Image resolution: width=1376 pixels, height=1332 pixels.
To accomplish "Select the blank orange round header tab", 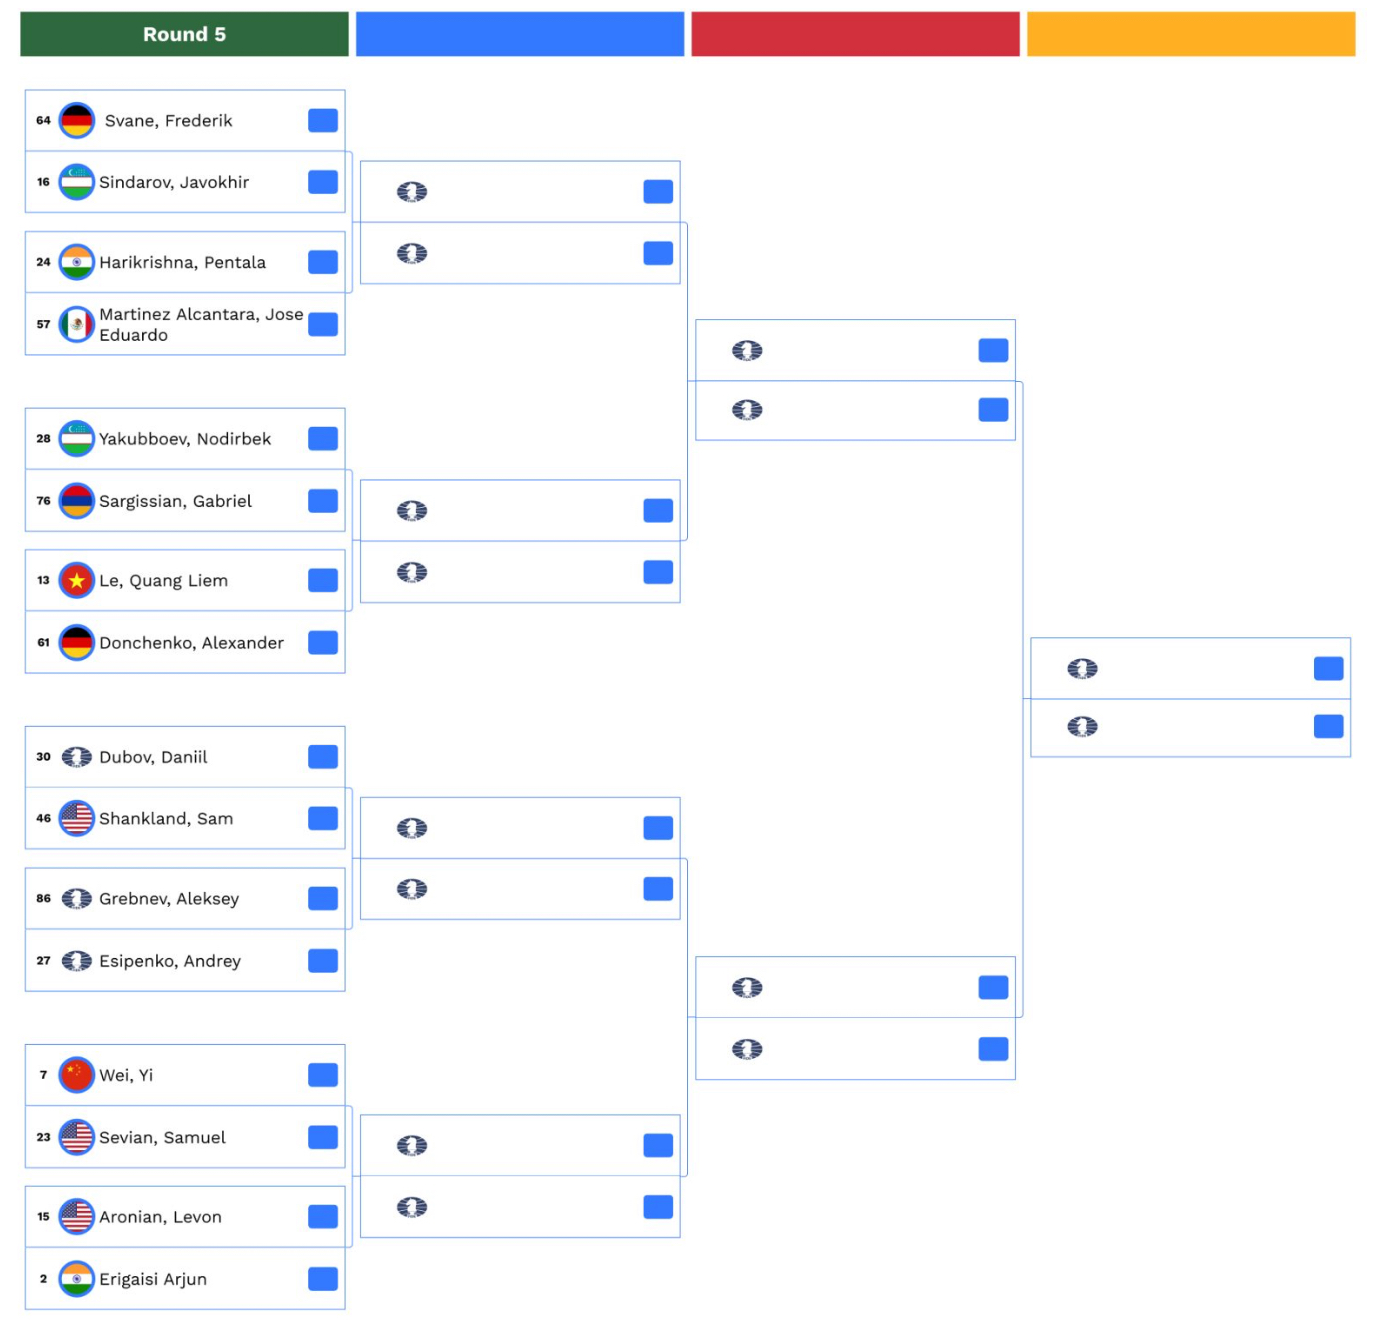I will point(1190,34).
